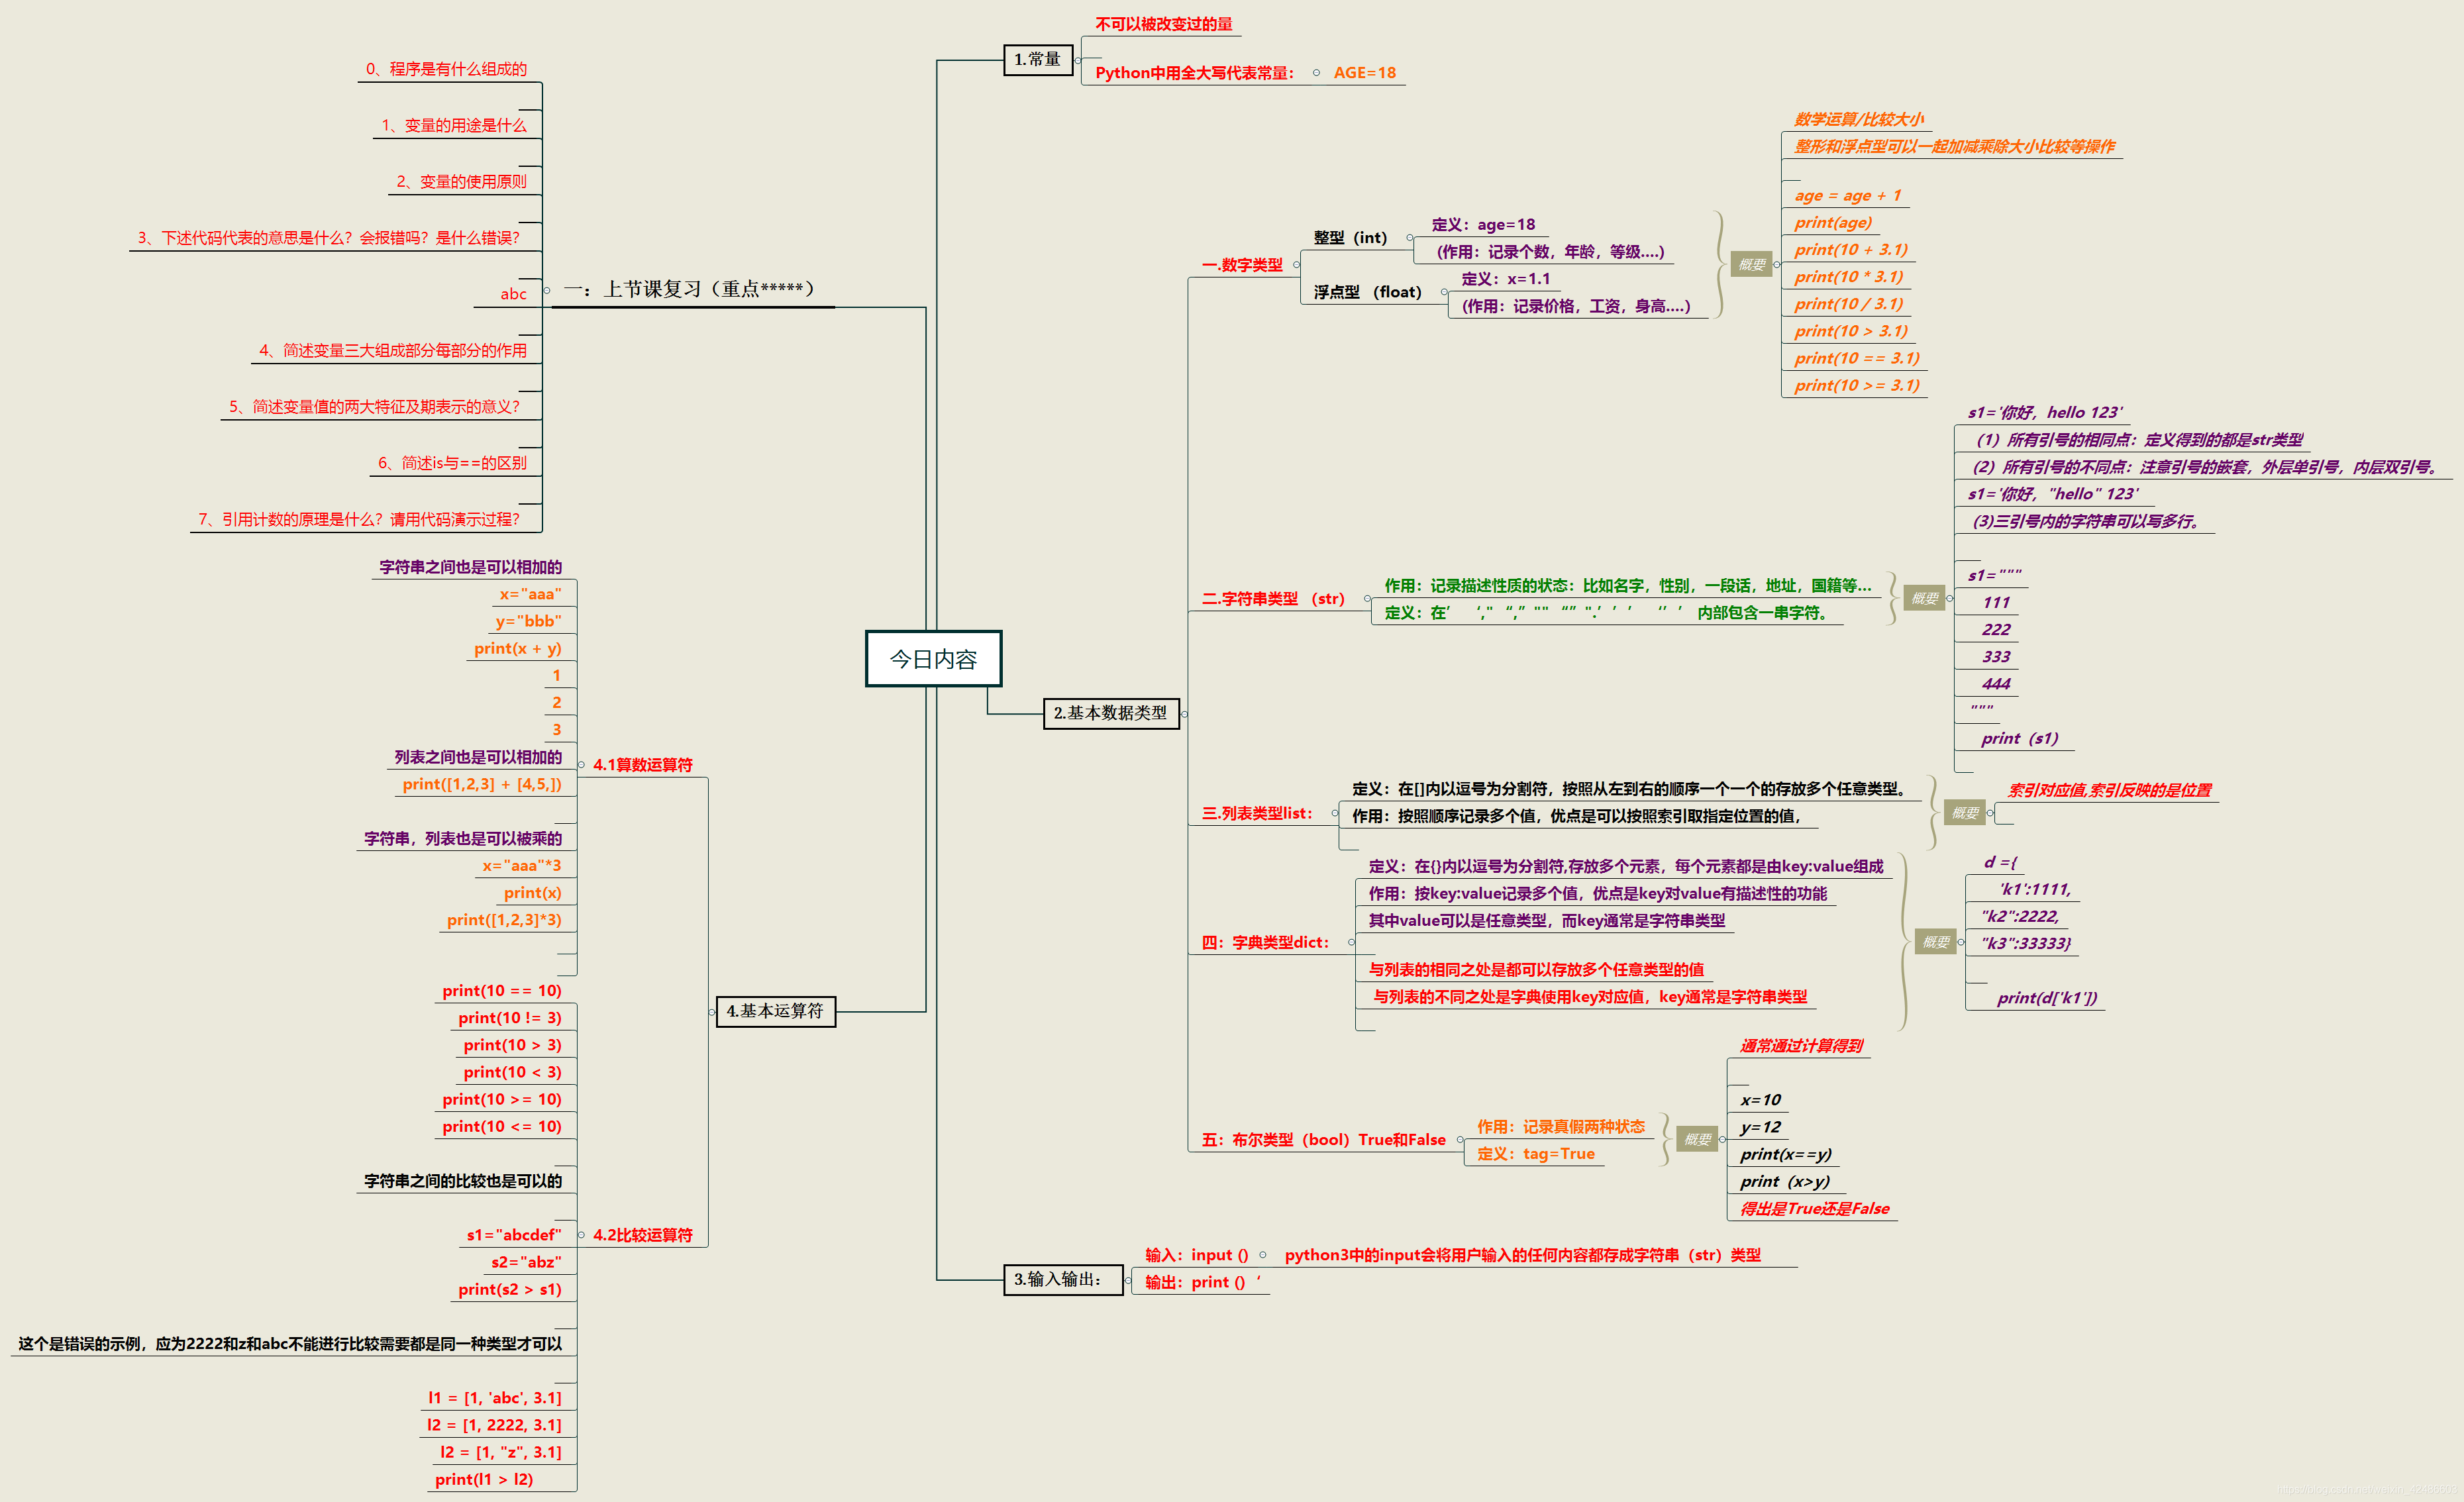
Task: Click the 概要 label beside 字符串类型
Action: coord(1924,598)
